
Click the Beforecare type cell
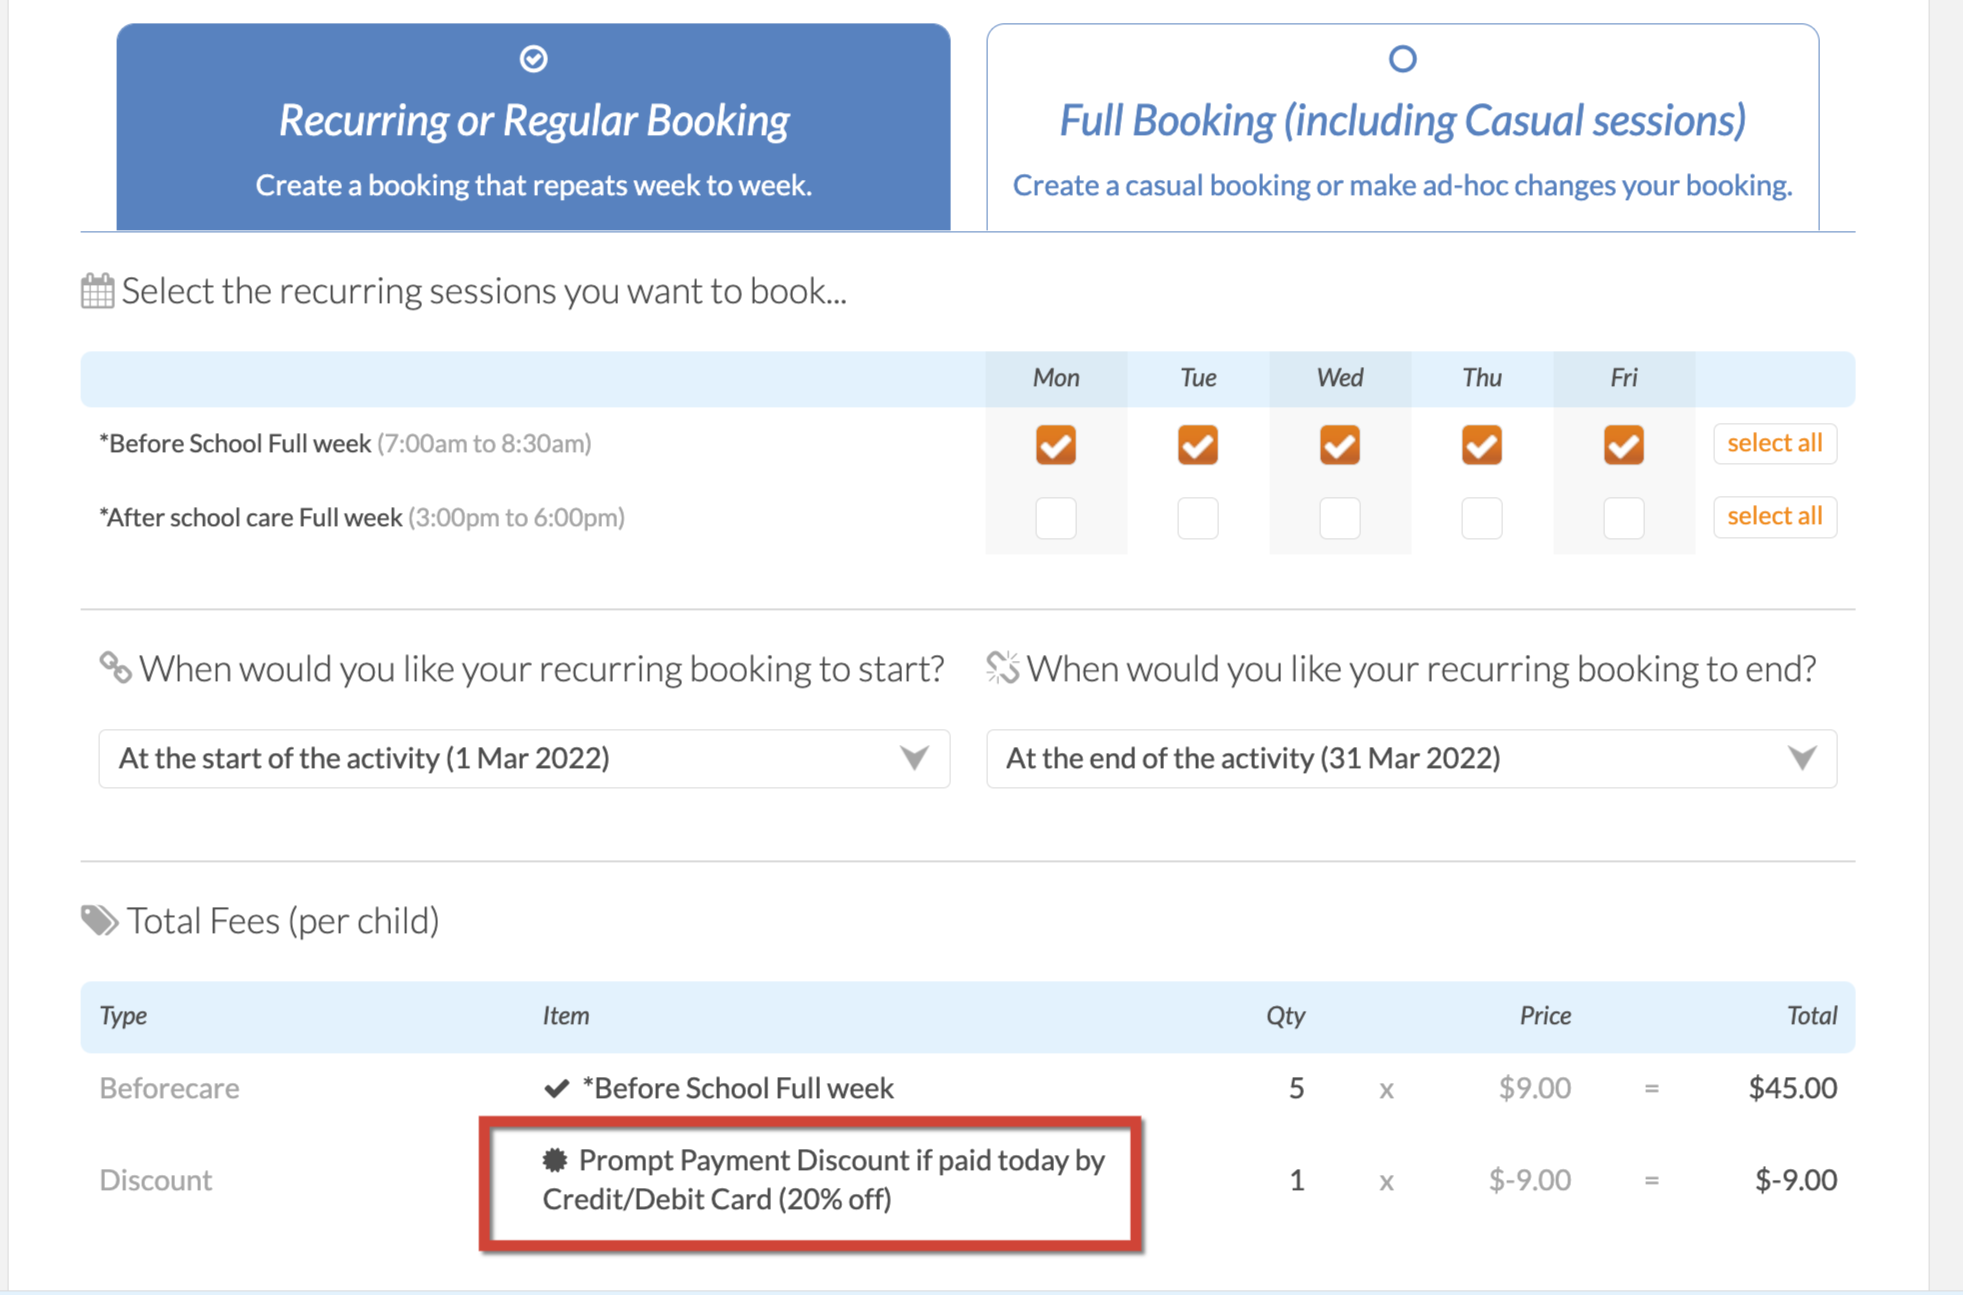169,1088
